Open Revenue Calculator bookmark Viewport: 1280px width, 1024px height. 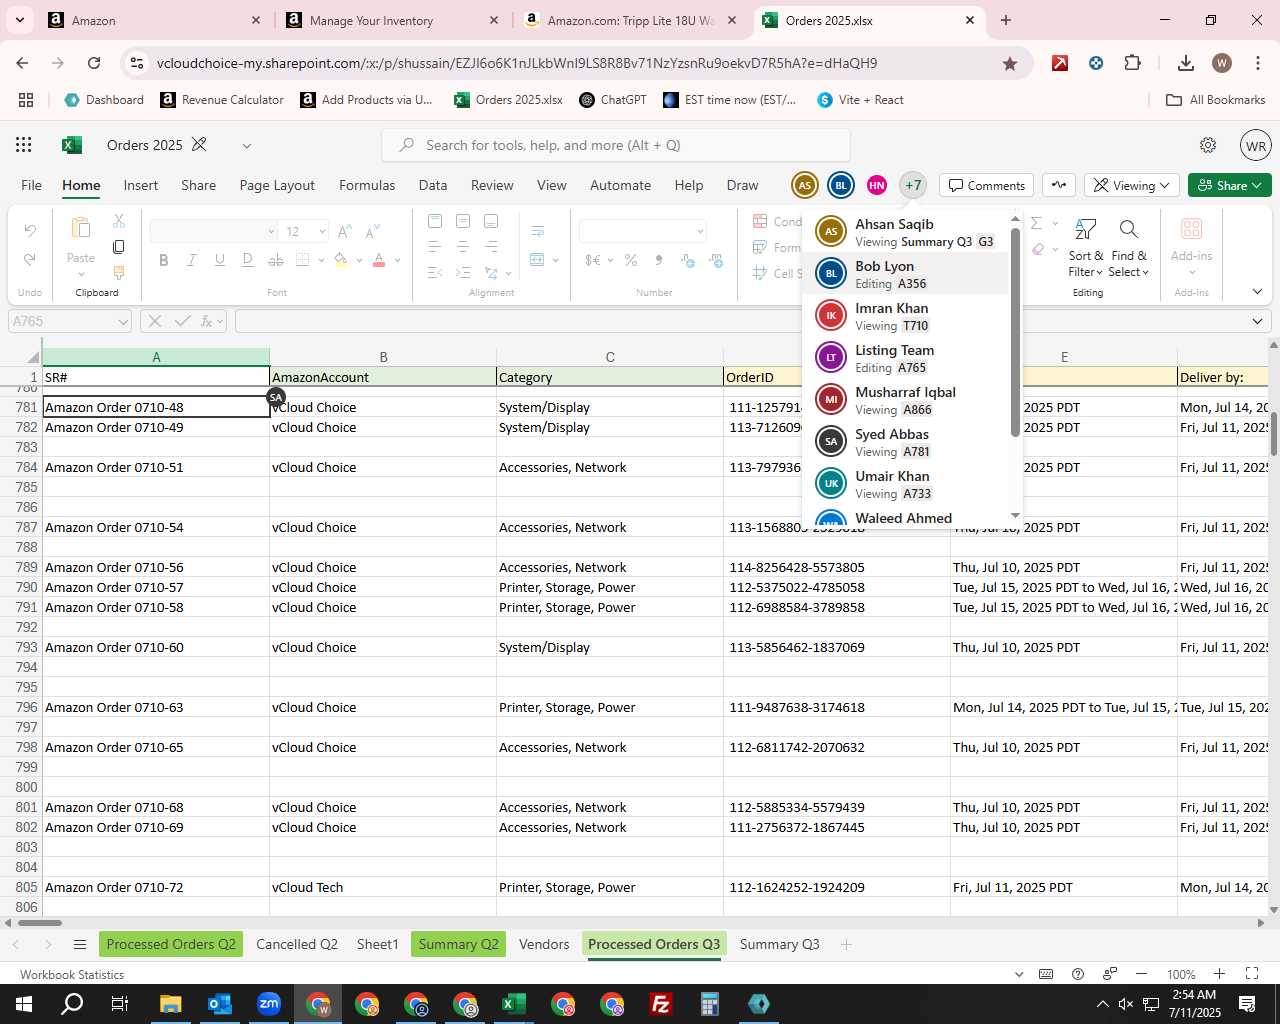point(222,100)
